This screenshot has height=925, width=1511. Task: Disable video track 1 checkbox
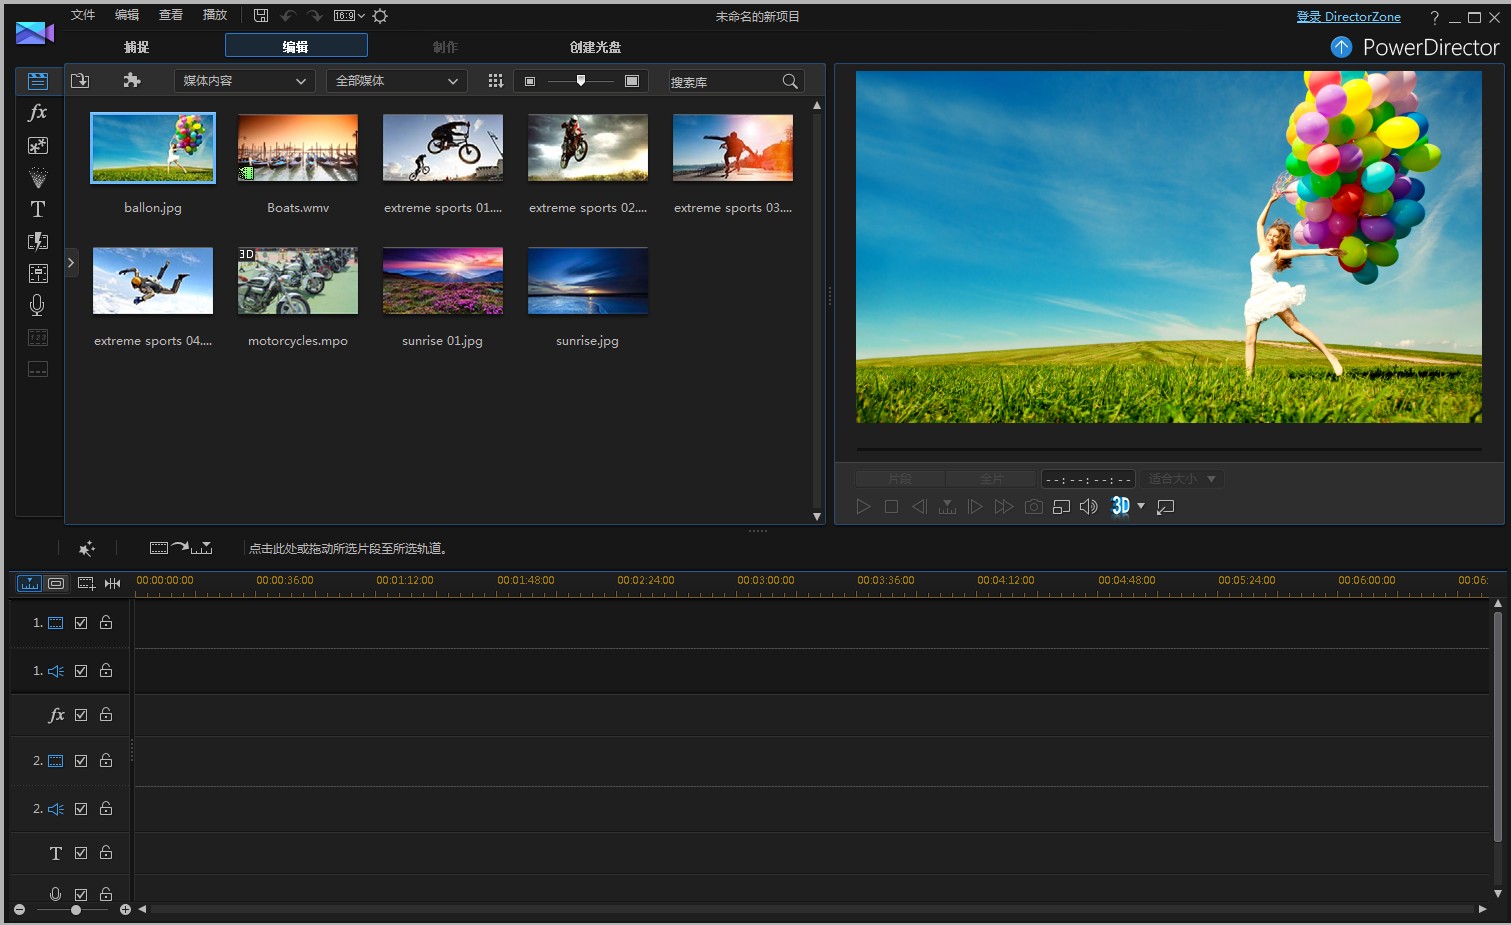[x=81, y=623]
